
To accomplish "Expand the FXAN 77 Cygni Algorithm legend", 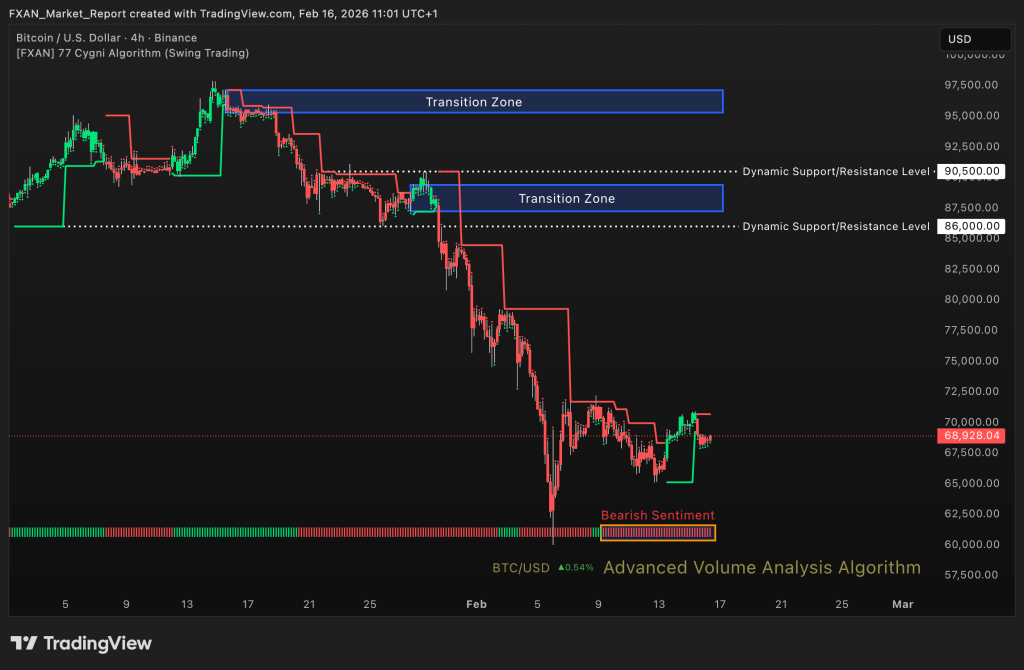I will click(x=132, y=53).
